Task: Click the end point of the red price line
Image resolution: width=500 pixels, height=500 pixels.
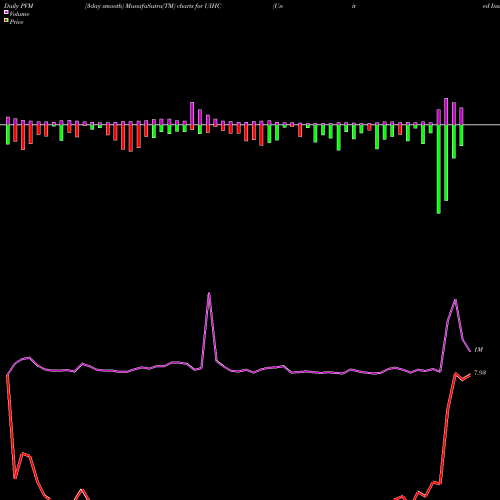Action: click(x=470, y=375)
